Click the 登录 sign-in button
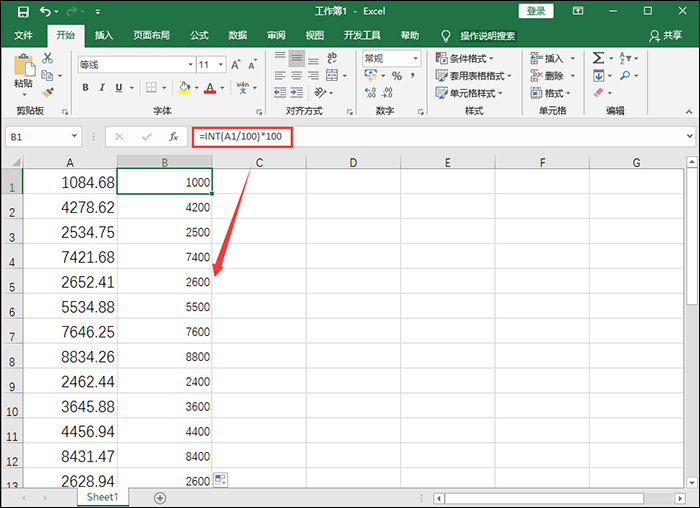Image resolution: width=700 pixels, height=508 pixels. (536, 11)
